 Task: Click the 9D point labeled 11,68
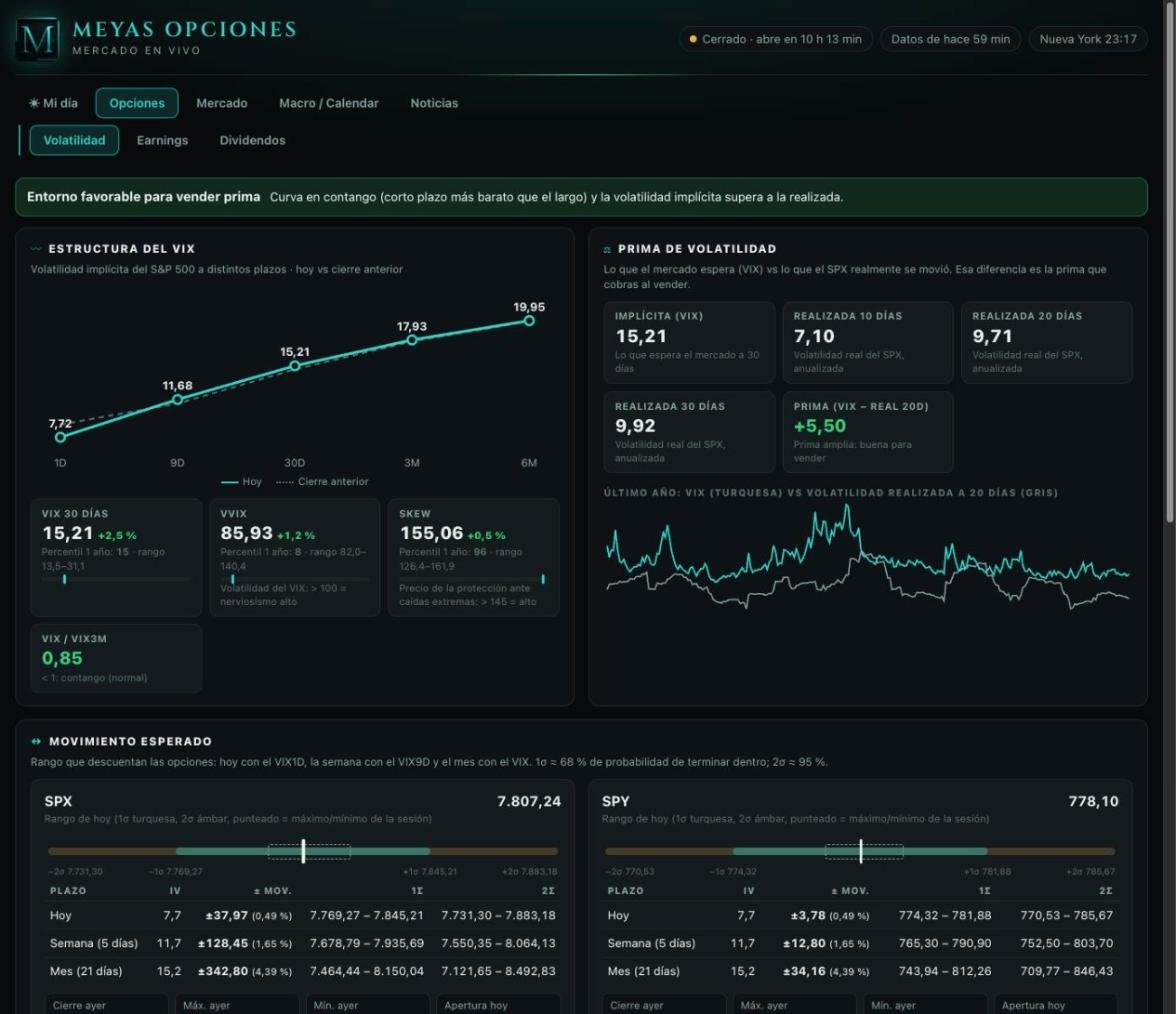[x=177, y=399]
